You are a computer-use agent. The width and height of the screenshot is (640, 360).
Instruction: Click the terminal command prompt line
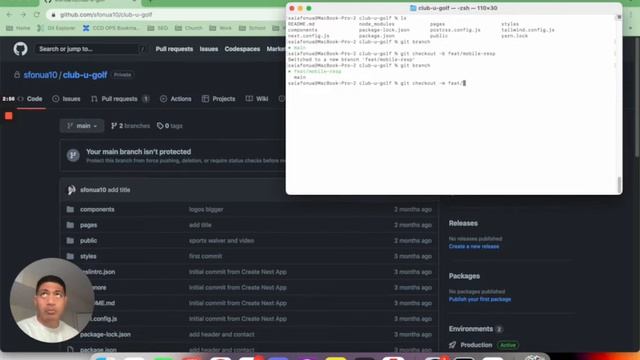[376, 83]
